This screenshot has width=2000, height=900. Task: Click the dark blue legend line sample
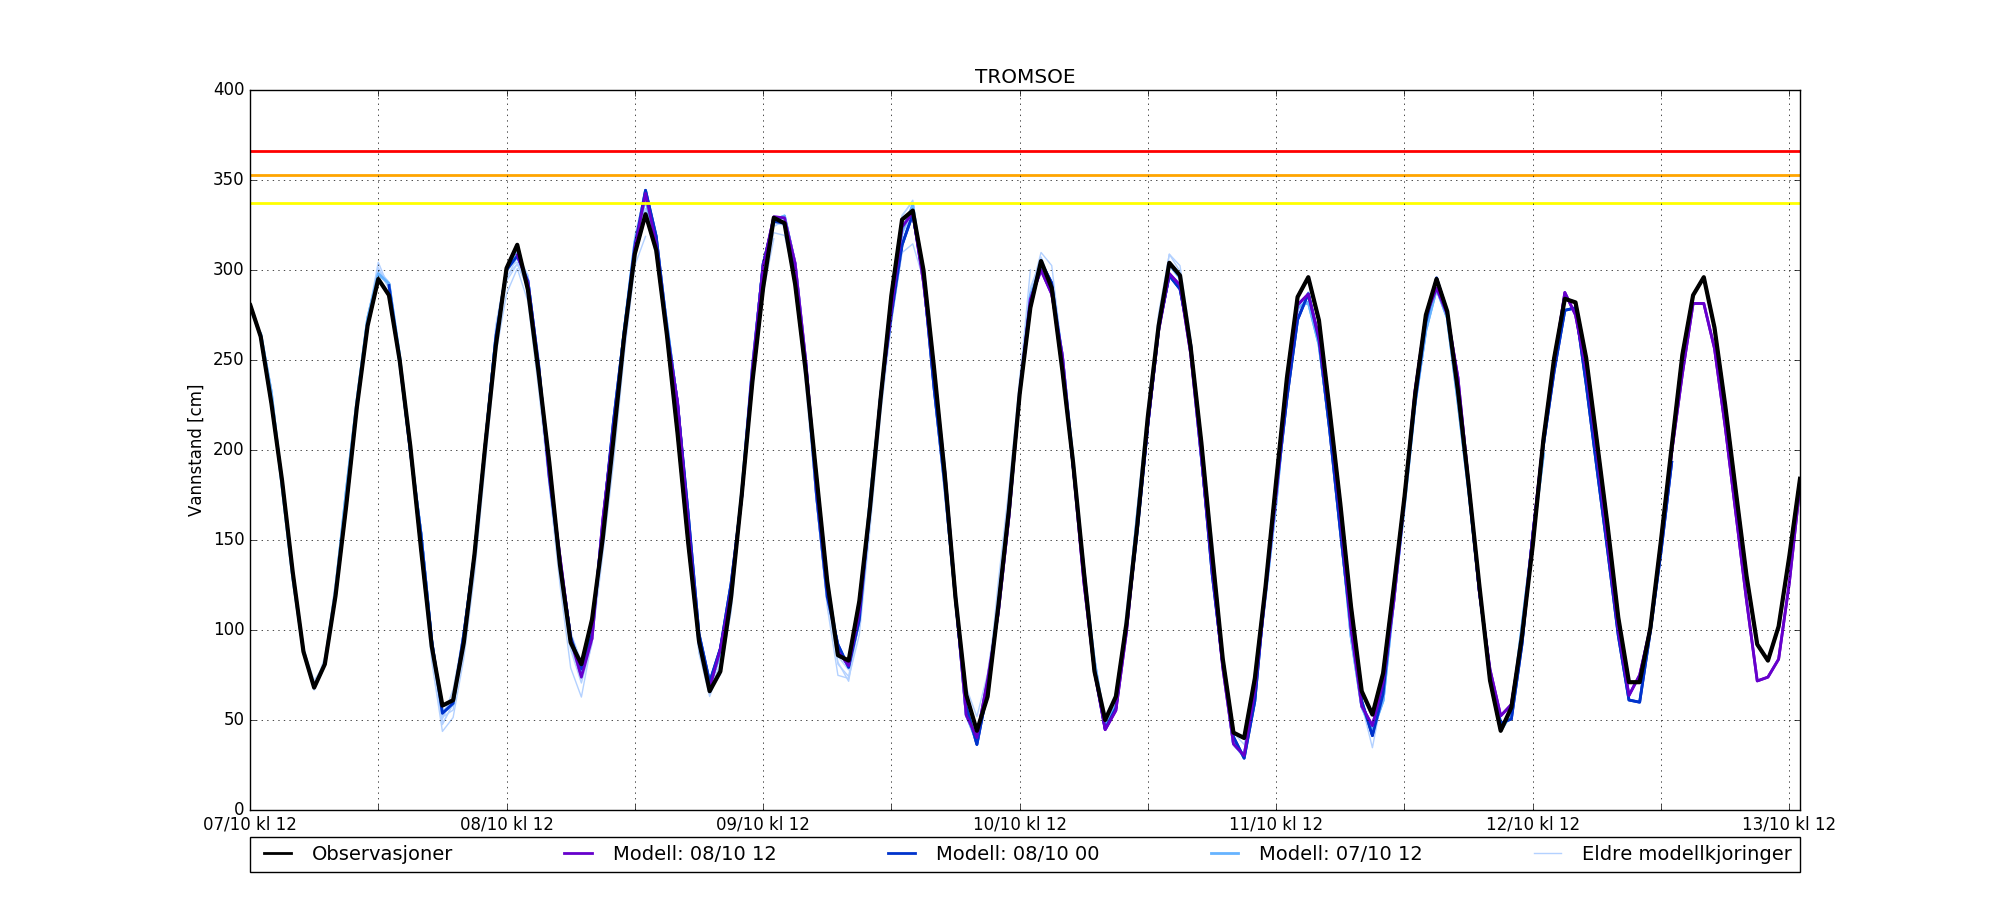pyautogui.click(x=902, y=854)
